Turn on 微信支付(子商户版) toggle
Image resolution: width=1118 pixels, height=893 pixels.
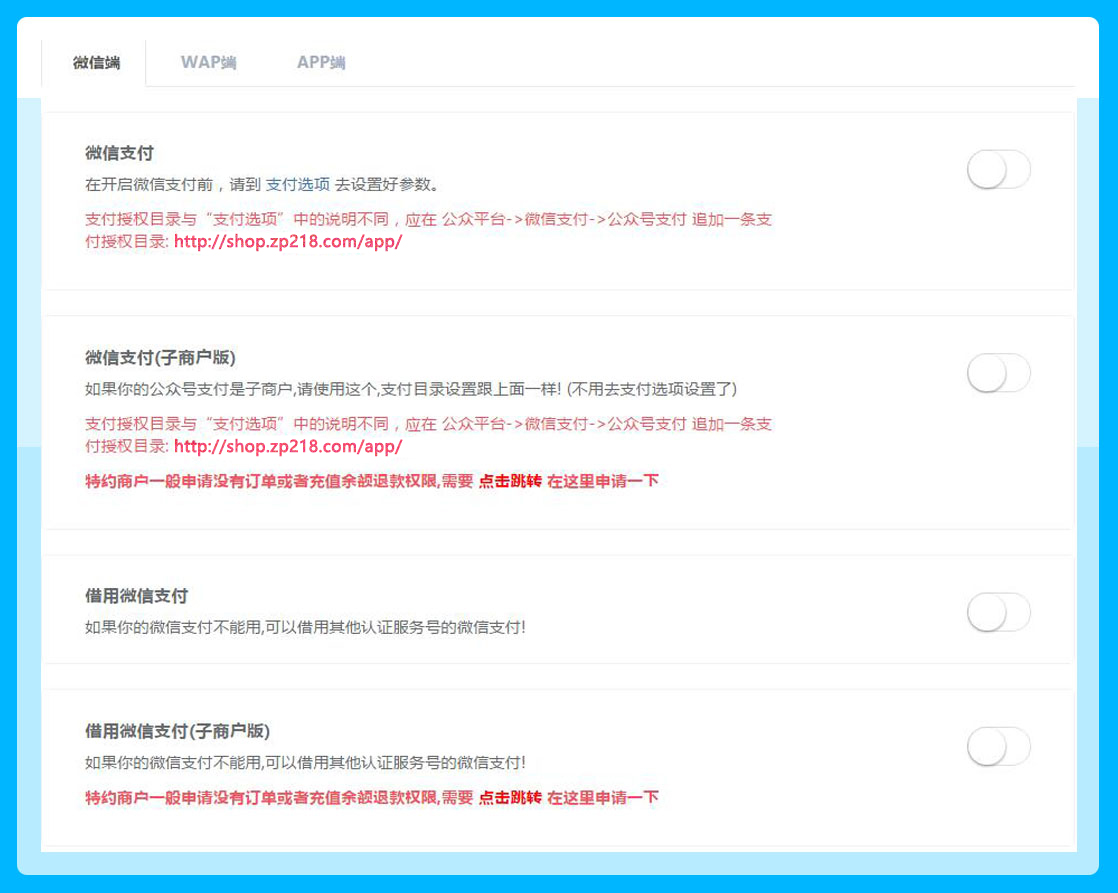998,373
